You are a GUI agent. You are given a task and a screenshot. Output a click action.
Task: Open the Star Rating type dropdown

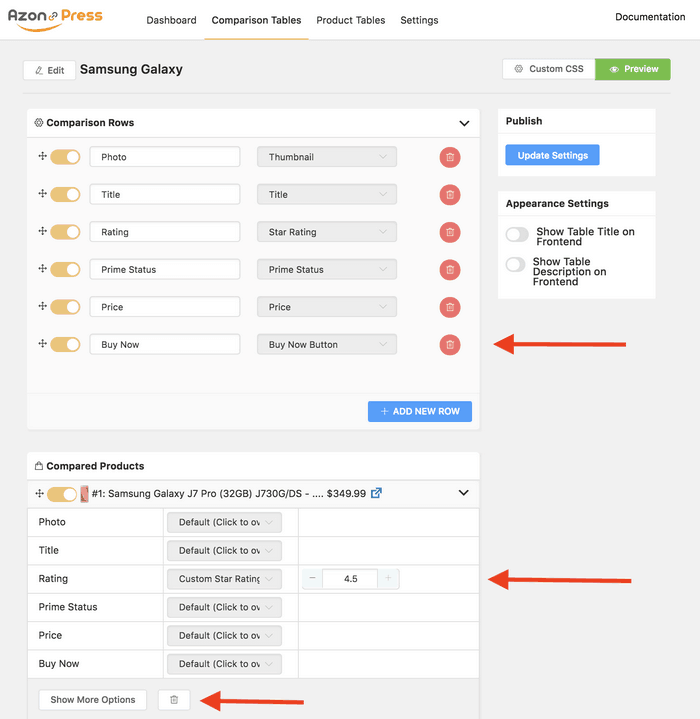click(x=327, y=232)
